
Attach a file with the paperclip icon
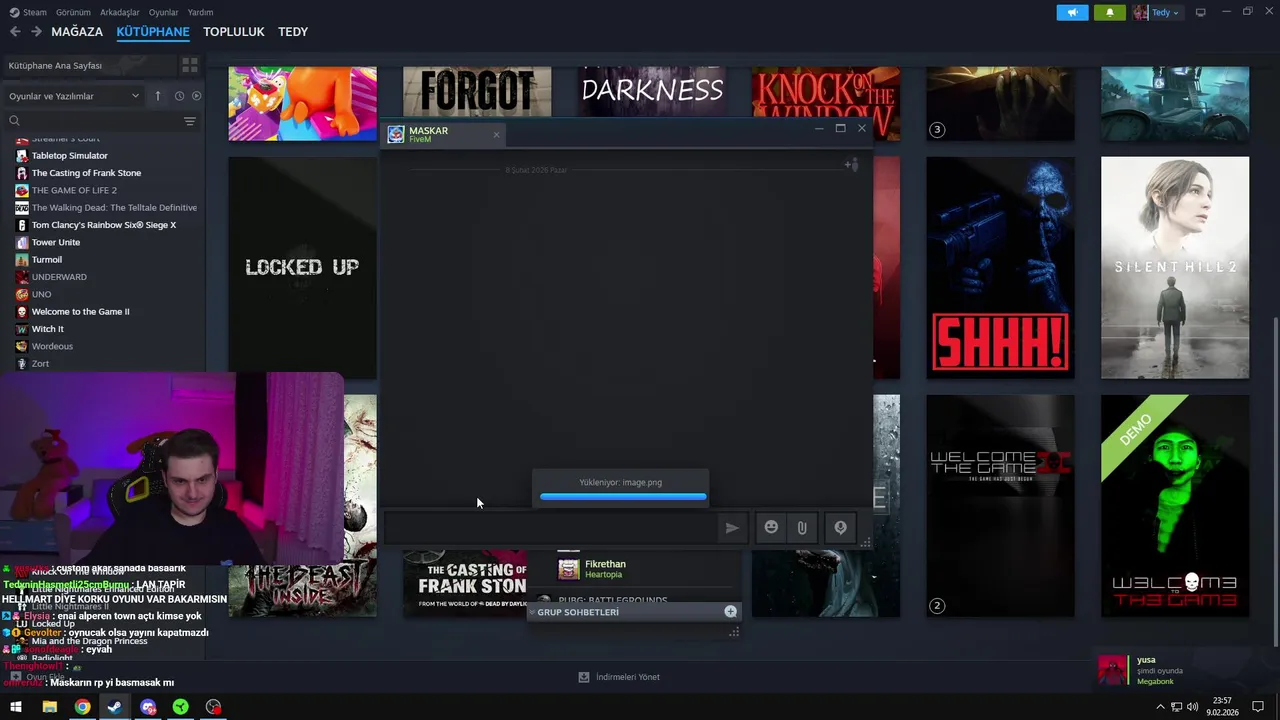(802, 527)
